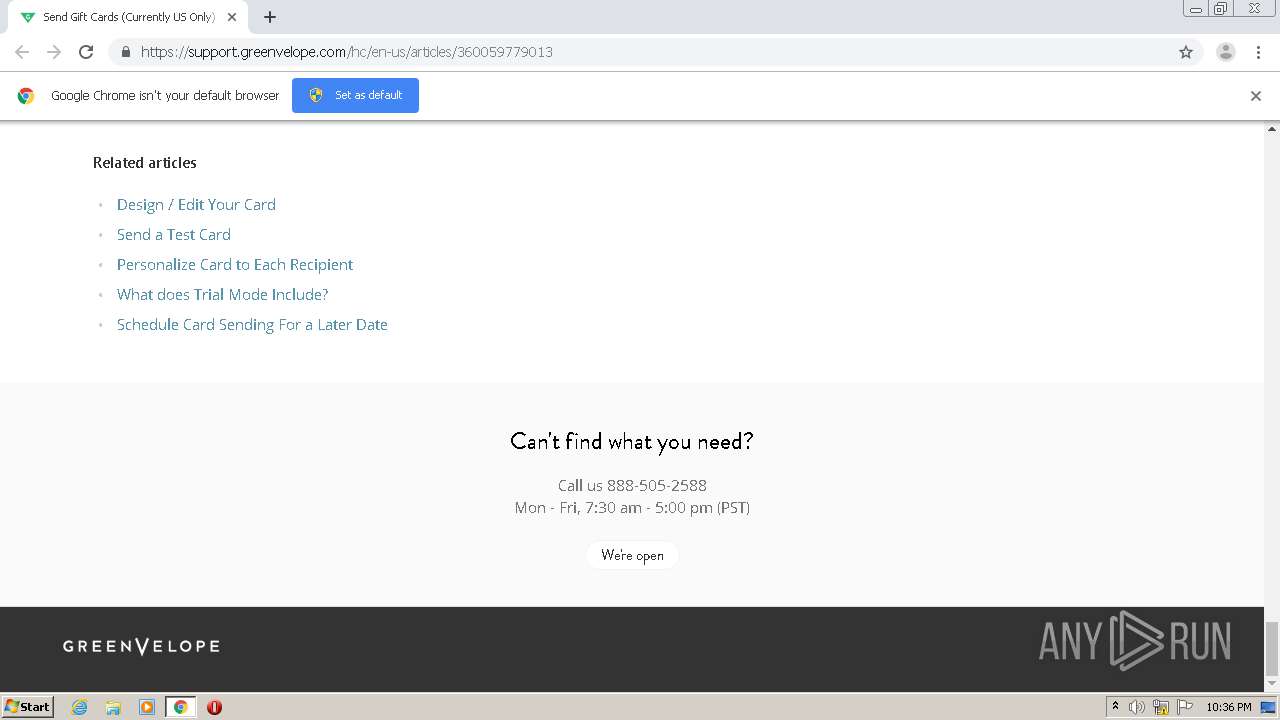Click the page scrollbar up arrow

(x=1272, y=129)
